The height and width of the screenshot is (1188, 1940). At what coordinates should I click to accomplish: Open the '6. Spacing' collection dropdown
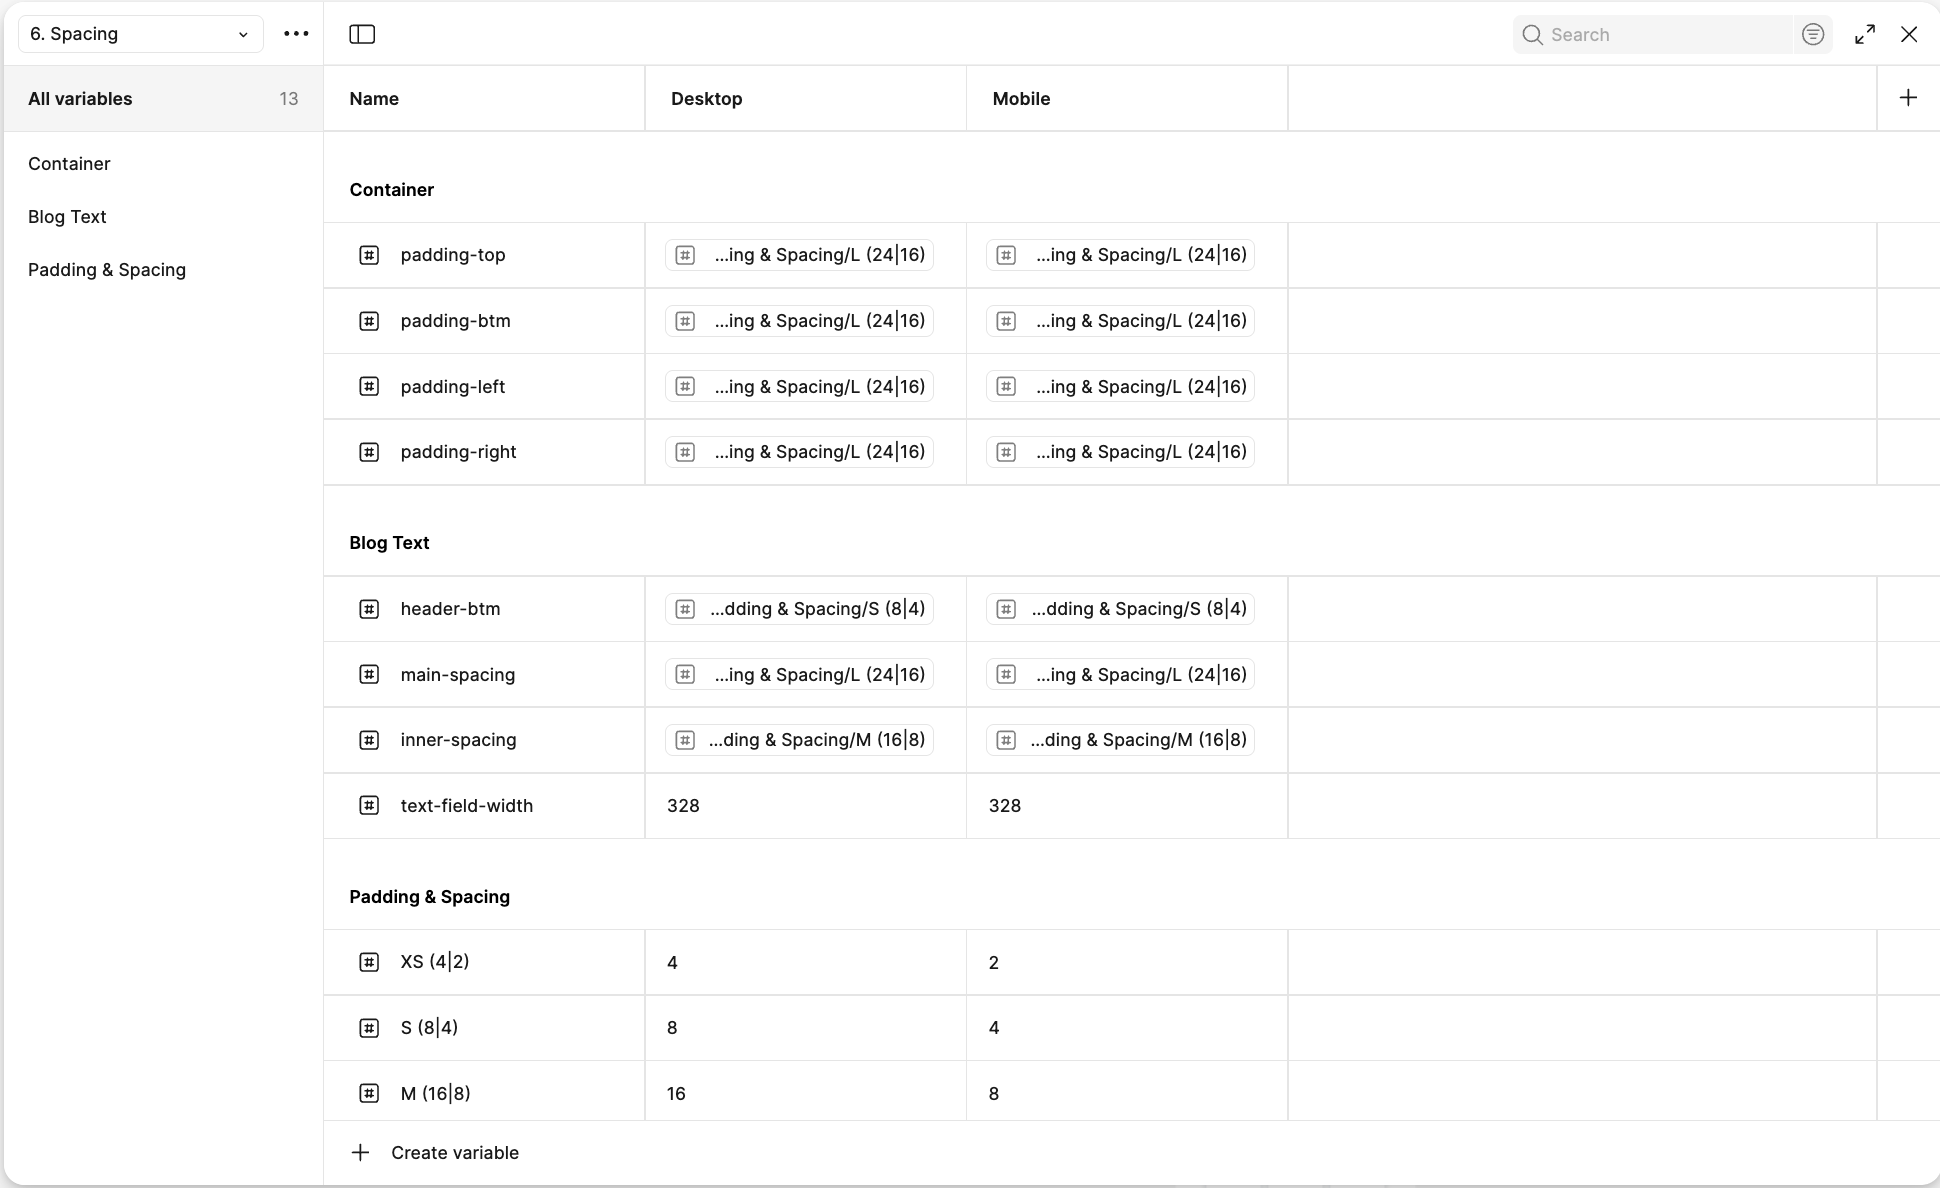[139, 33]
